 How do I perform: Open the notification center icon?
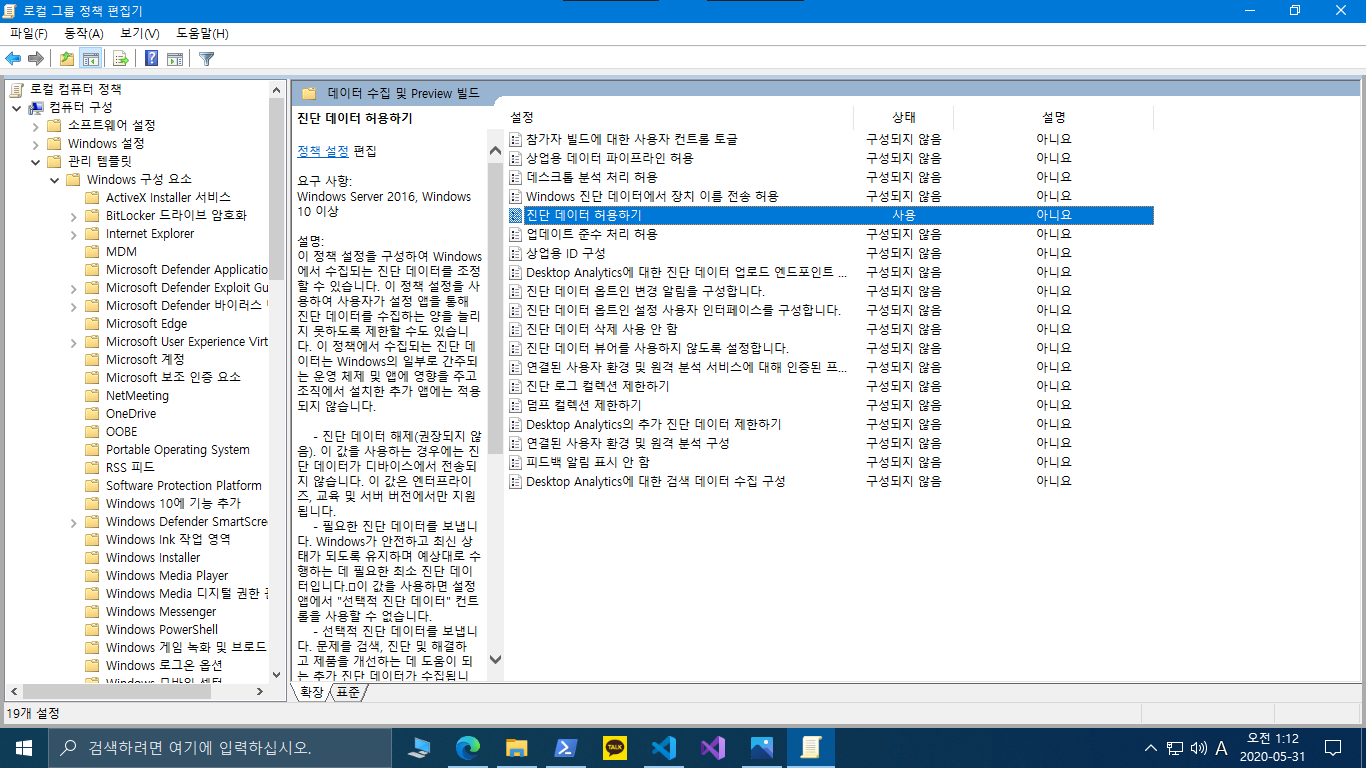pyautogui.click(x=1333, y=748)
